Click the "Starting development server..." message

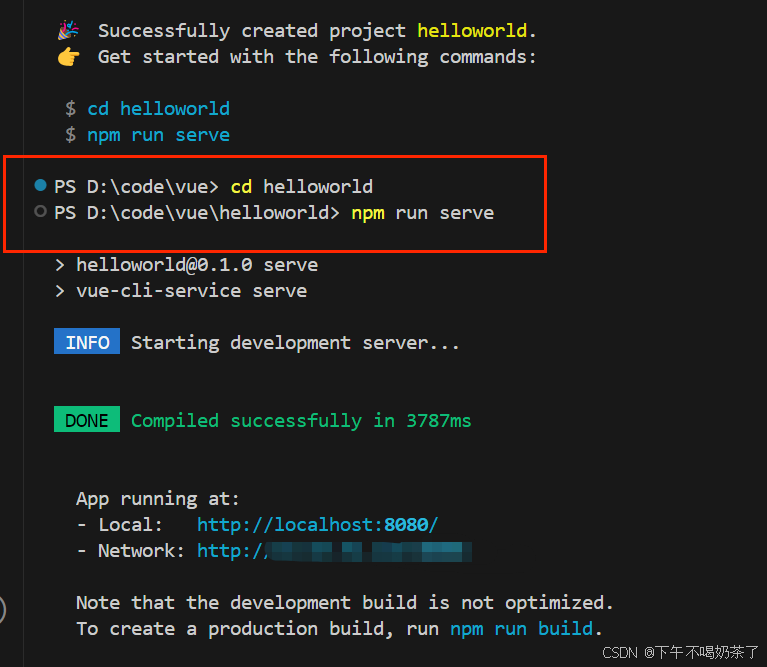coord(295,343)
